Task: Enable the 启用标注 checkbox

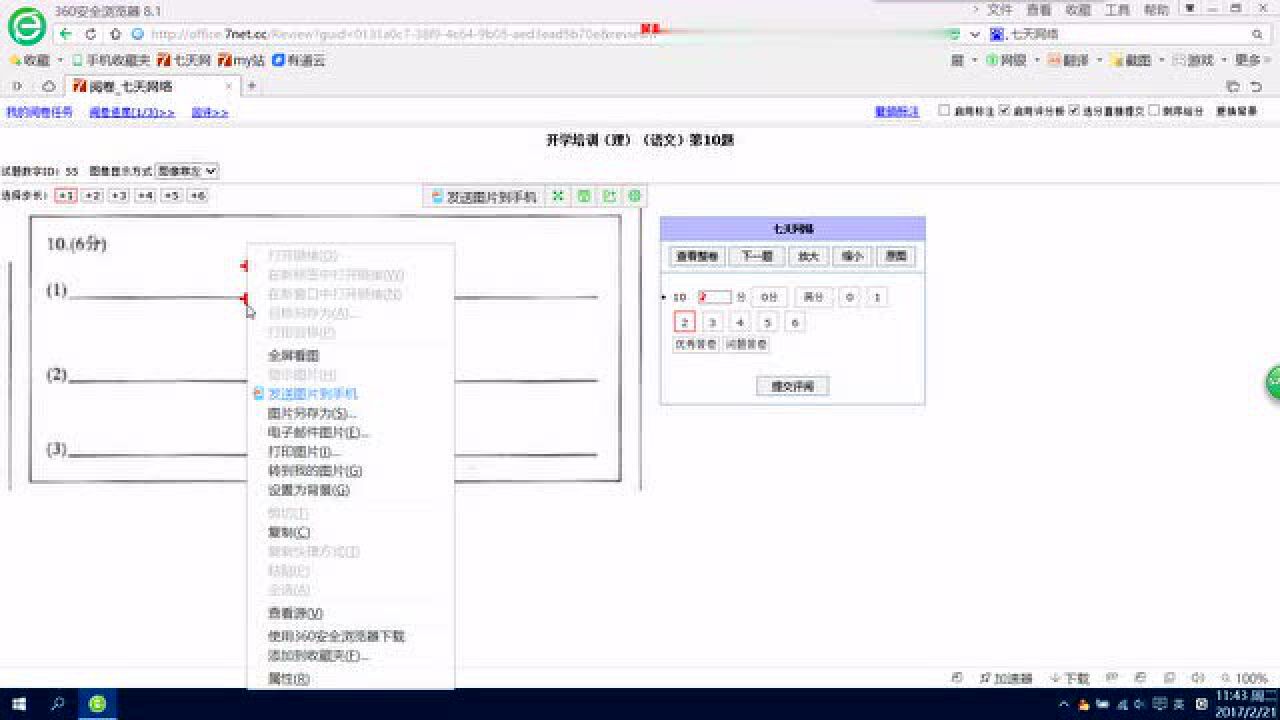Action: pos(944,111)
